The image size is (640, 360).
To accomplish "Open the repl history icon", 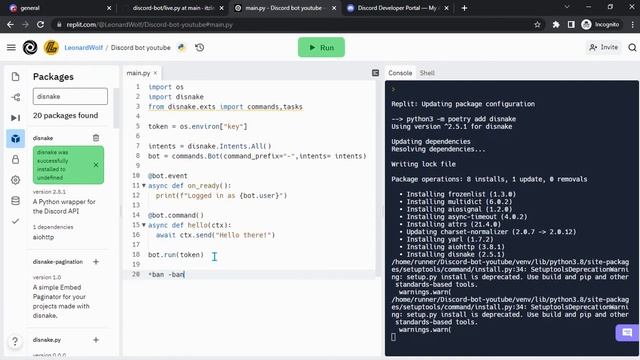I will pyautogui.click(x=200, y=48).
